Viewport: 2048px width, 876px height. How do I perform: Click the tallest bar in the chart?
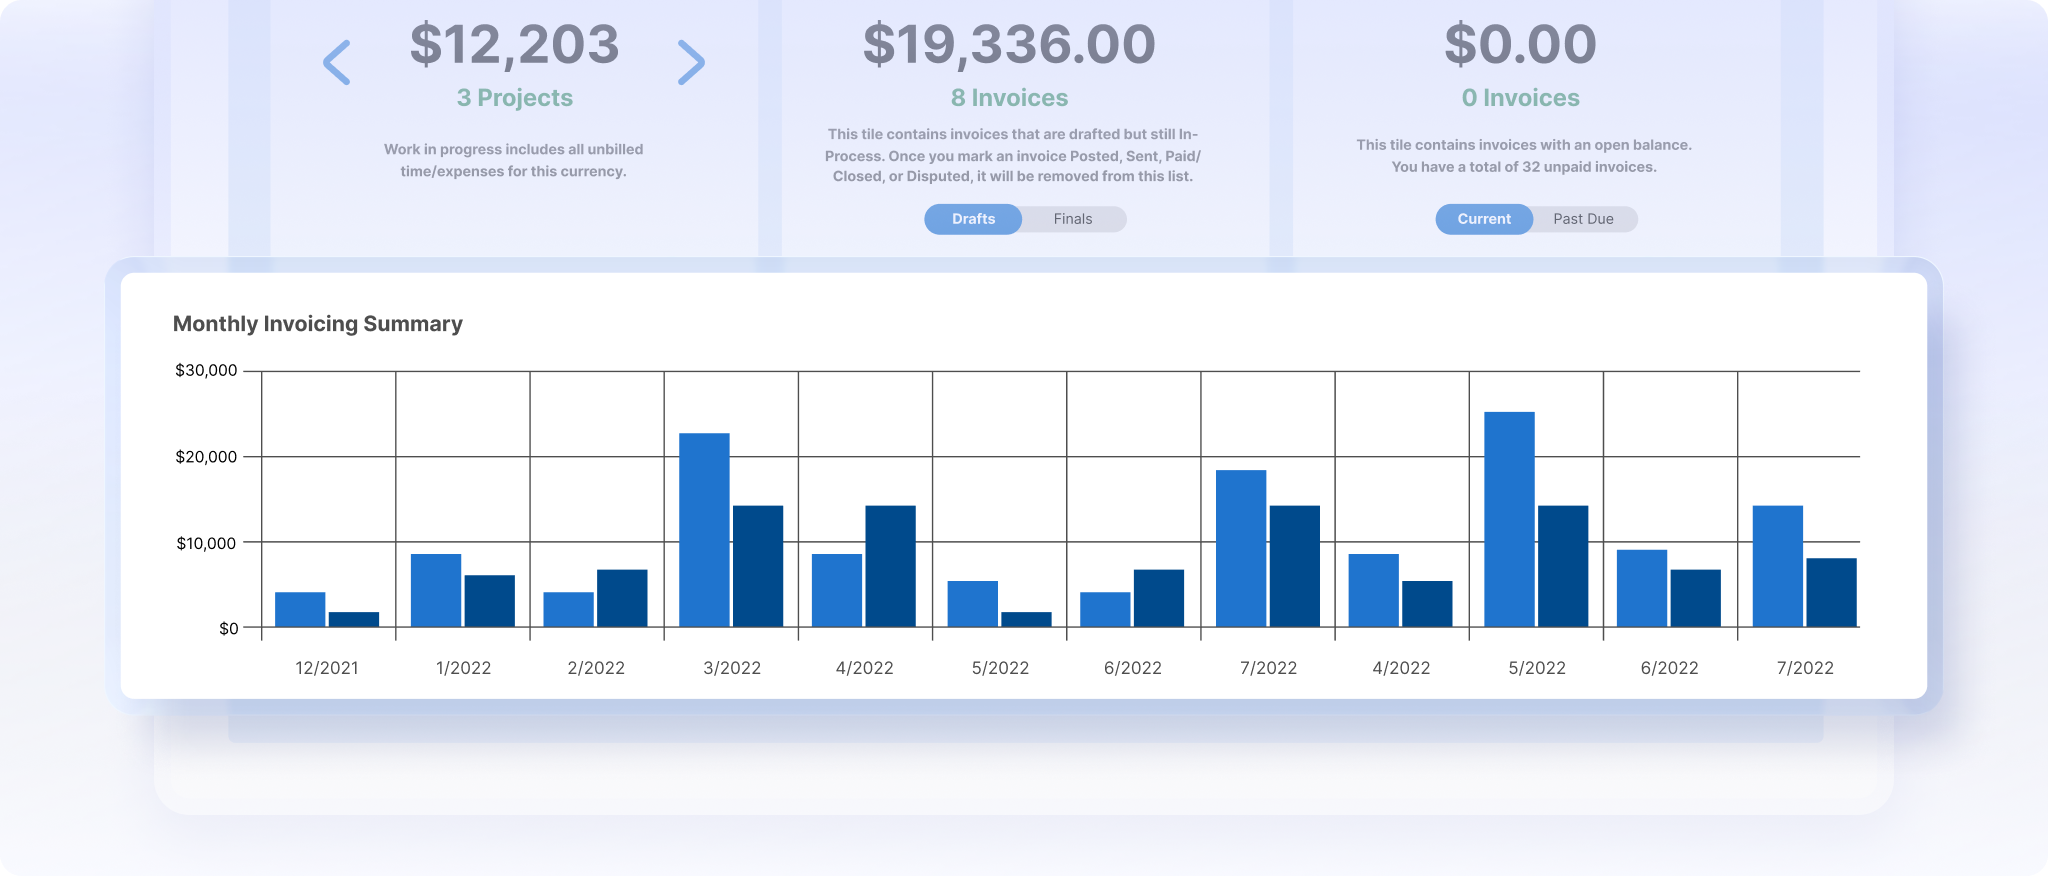tap(1509, 520)
